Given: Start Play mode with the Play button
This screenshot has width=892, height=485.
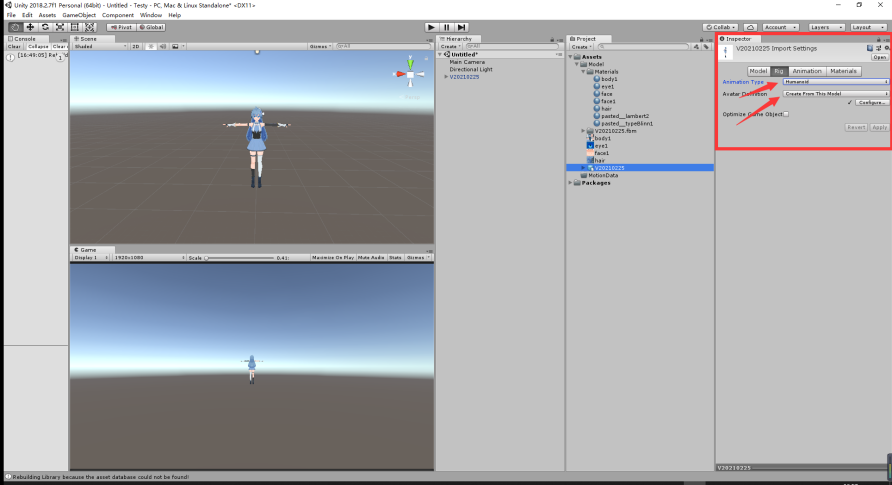Looking at the screenshot, I should coord(431,27).
